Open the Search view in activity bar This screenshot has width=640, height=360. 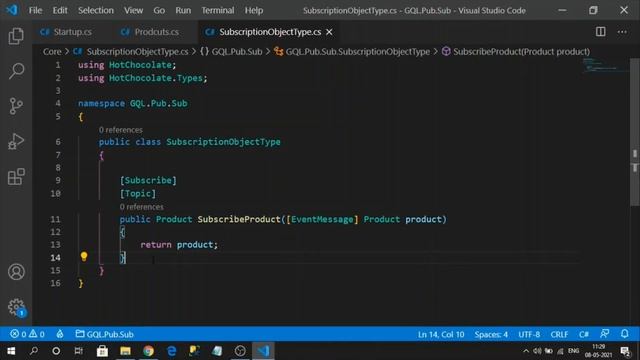pos(16,71)
